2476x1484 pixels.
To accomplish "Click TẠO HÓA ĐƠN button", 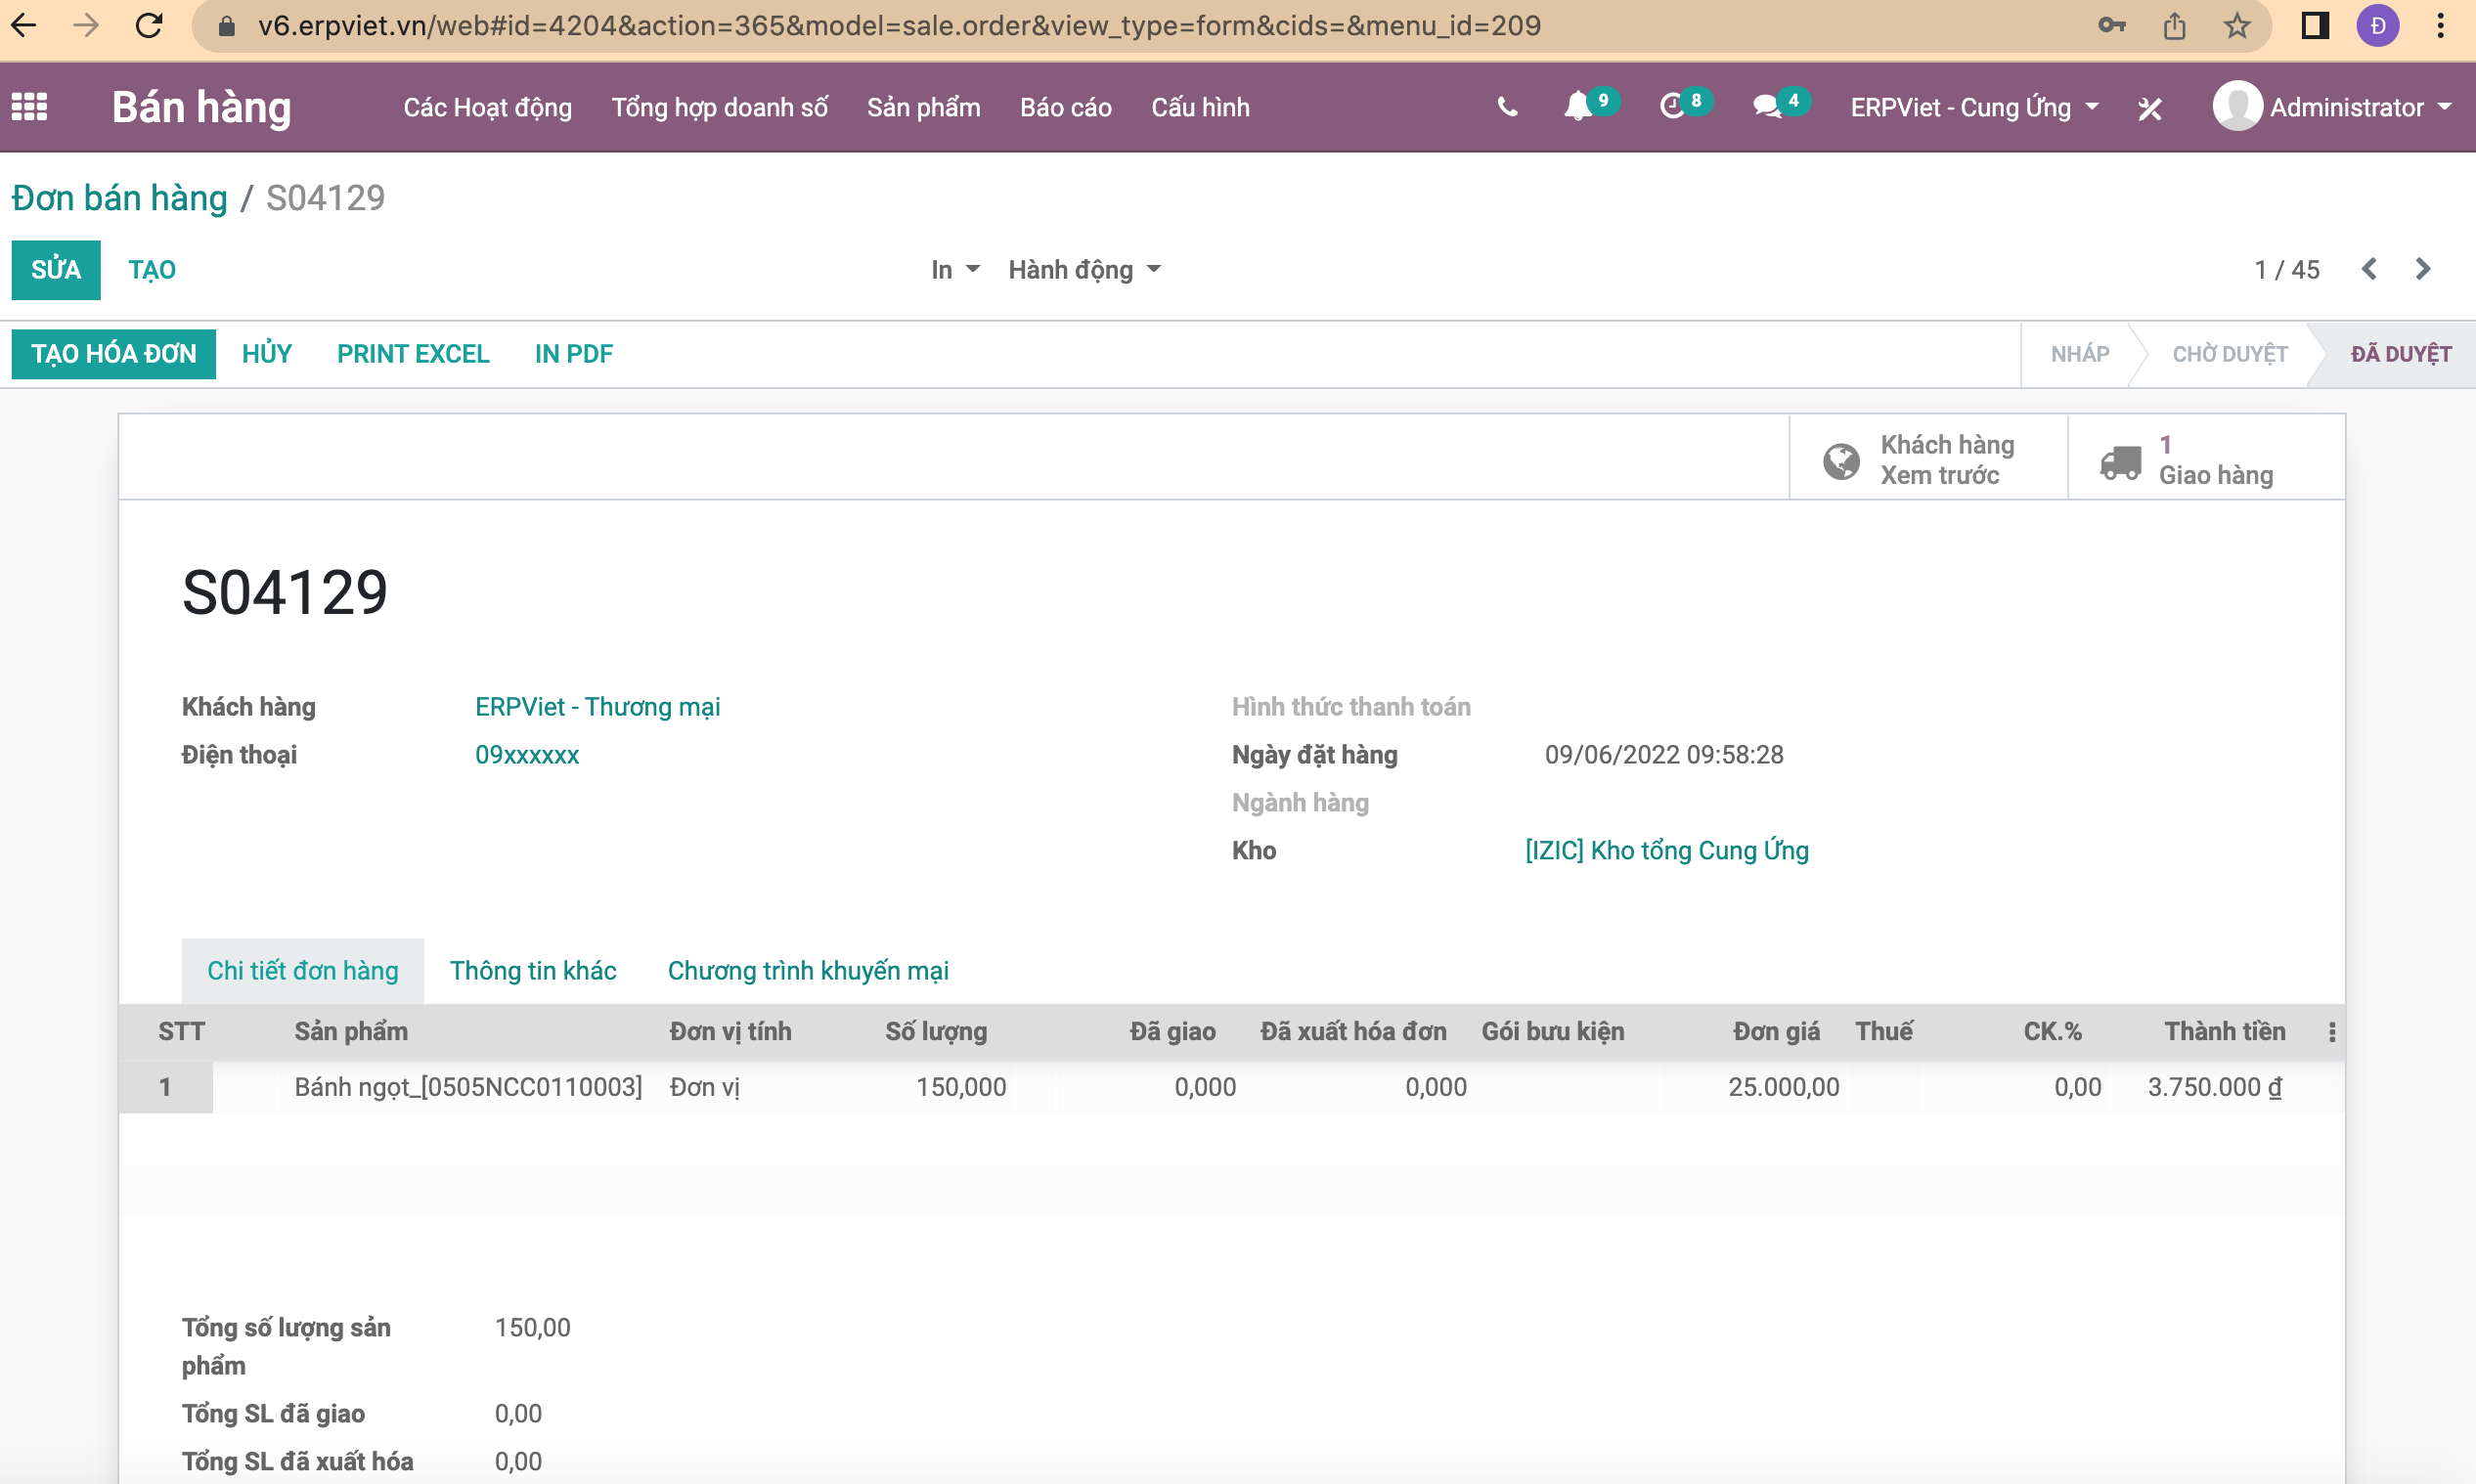I will point(114,354).
